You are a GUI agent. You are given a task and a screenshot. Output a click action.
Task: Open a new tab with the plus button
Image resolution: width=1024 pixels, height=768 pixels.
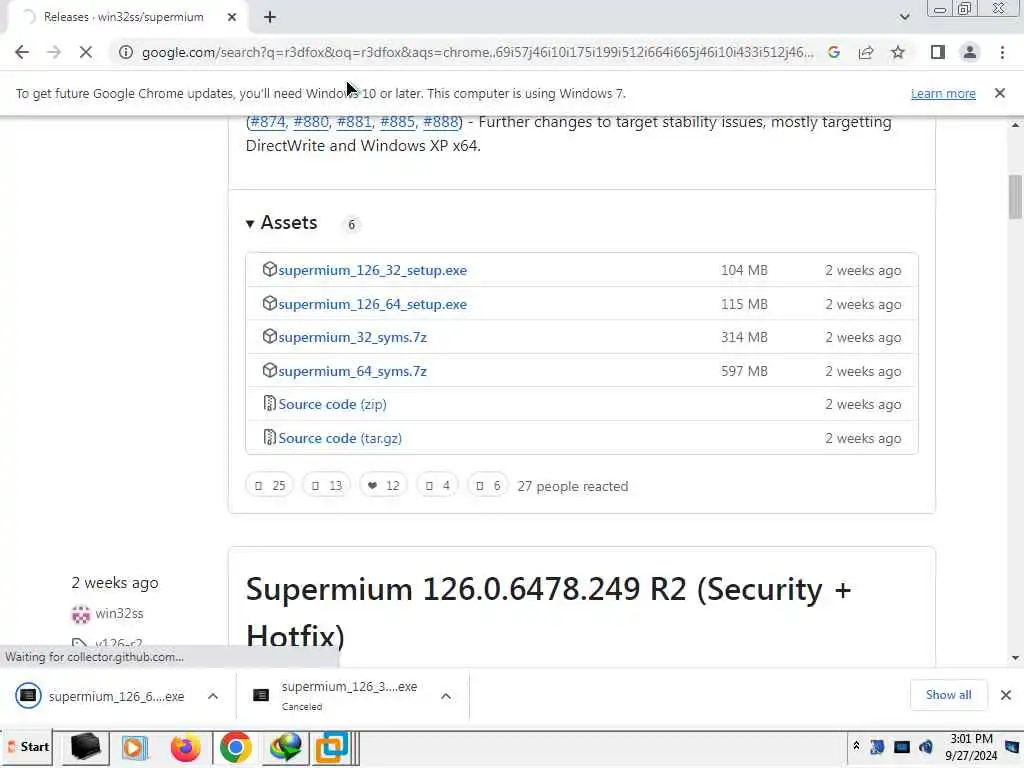point(270,17)
